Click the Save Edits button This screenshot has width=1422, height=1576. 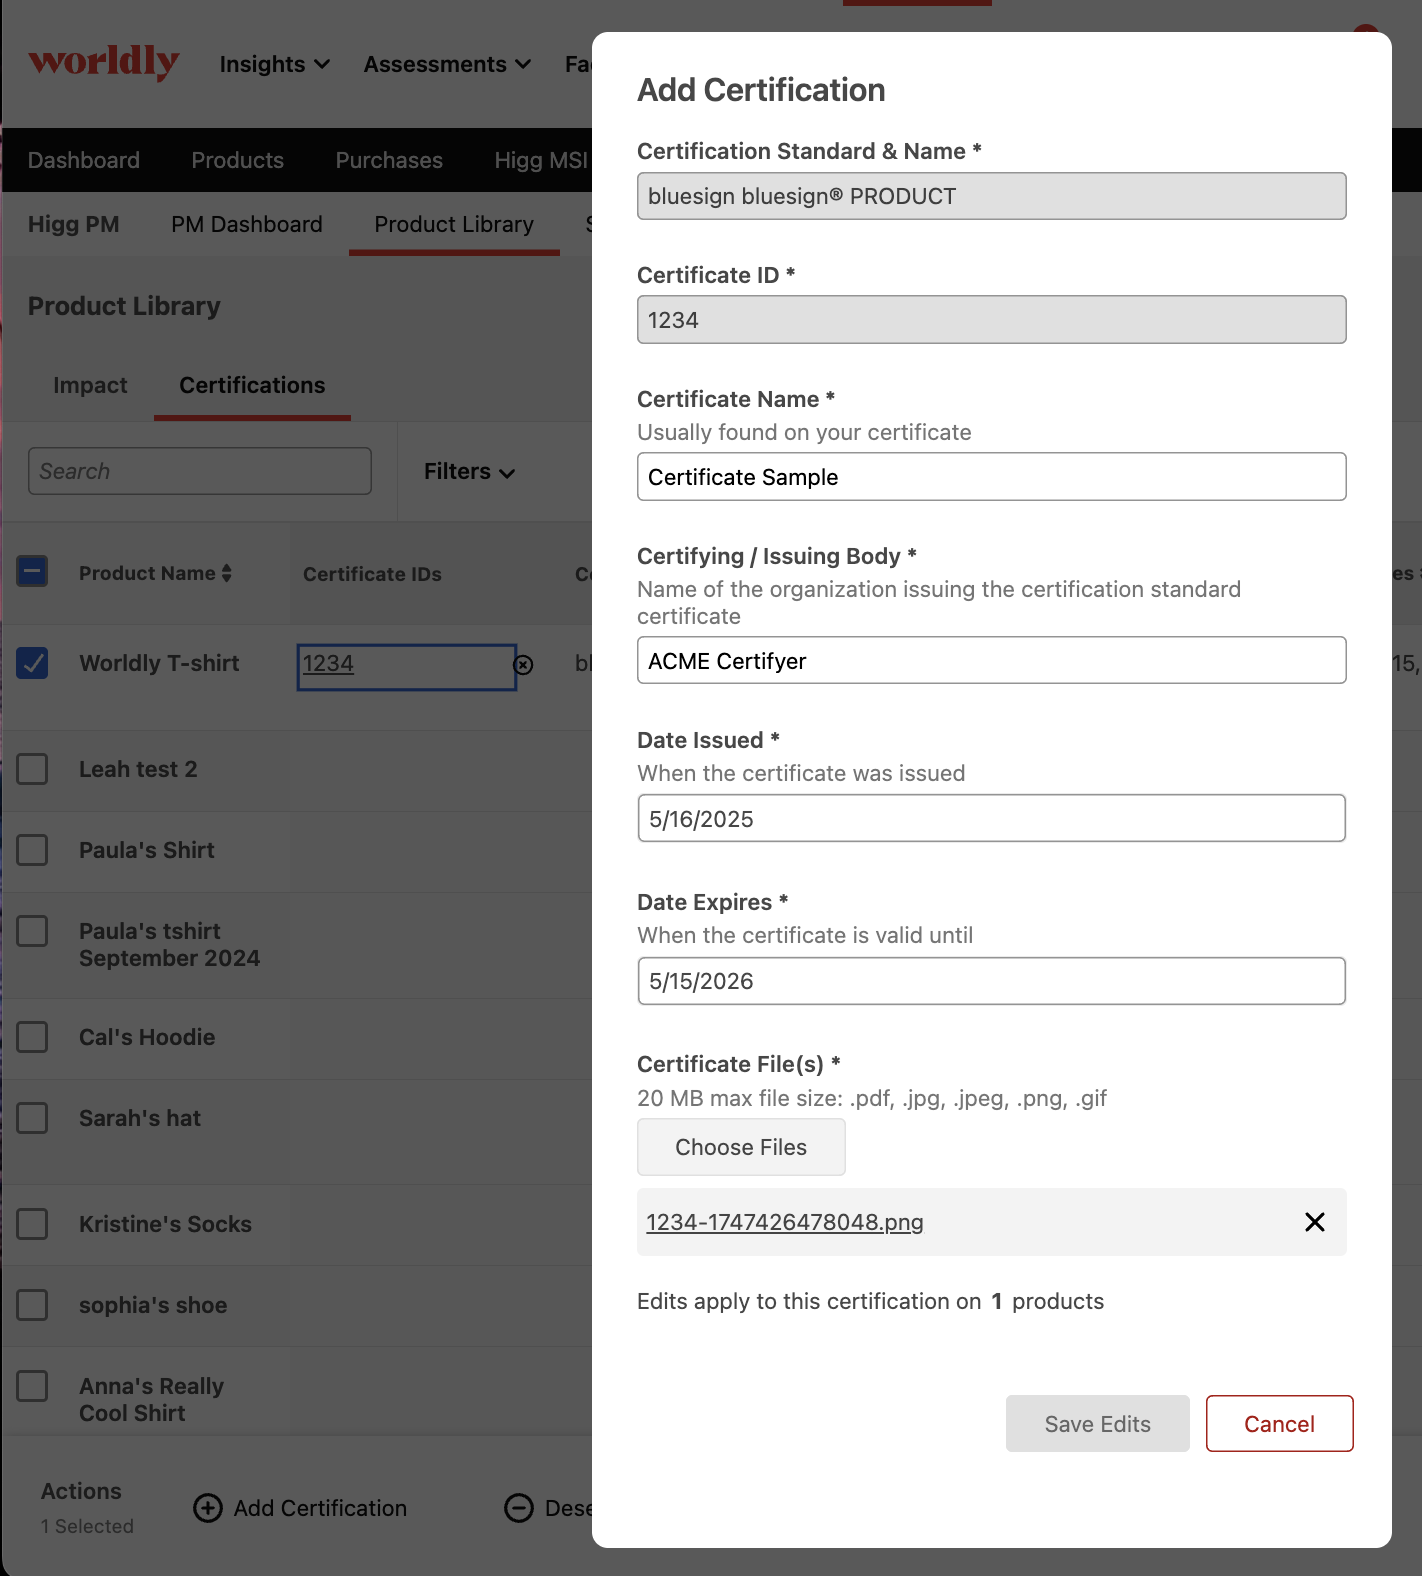tap(1098, 1423)
